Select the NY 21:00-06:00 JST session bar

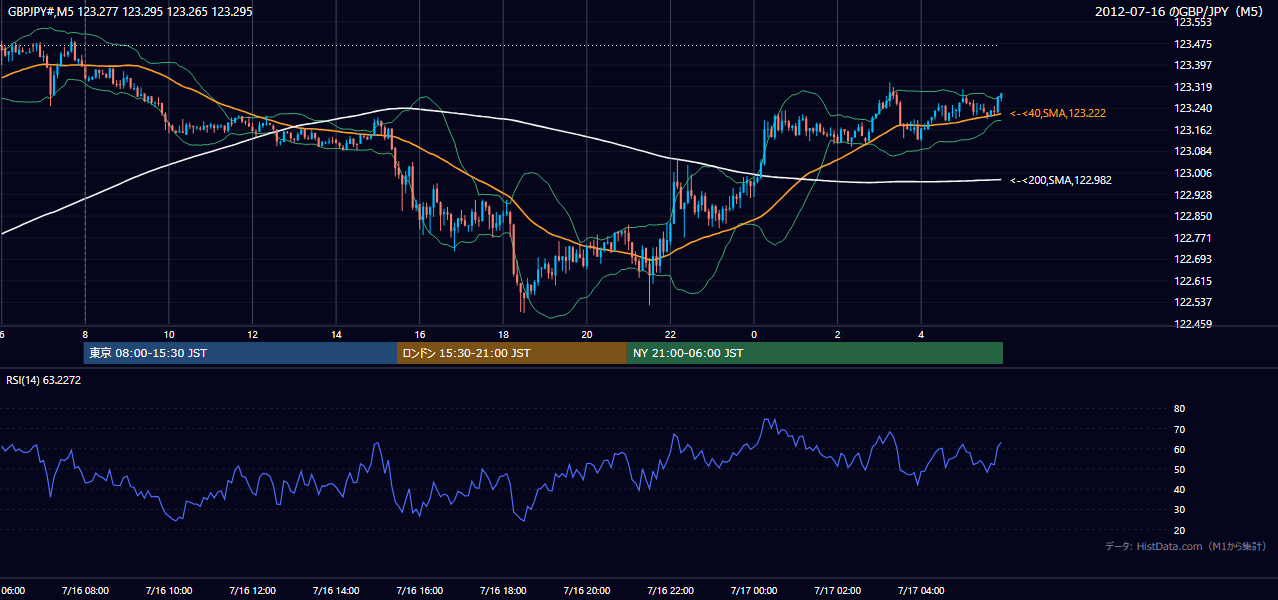[815, 353]
